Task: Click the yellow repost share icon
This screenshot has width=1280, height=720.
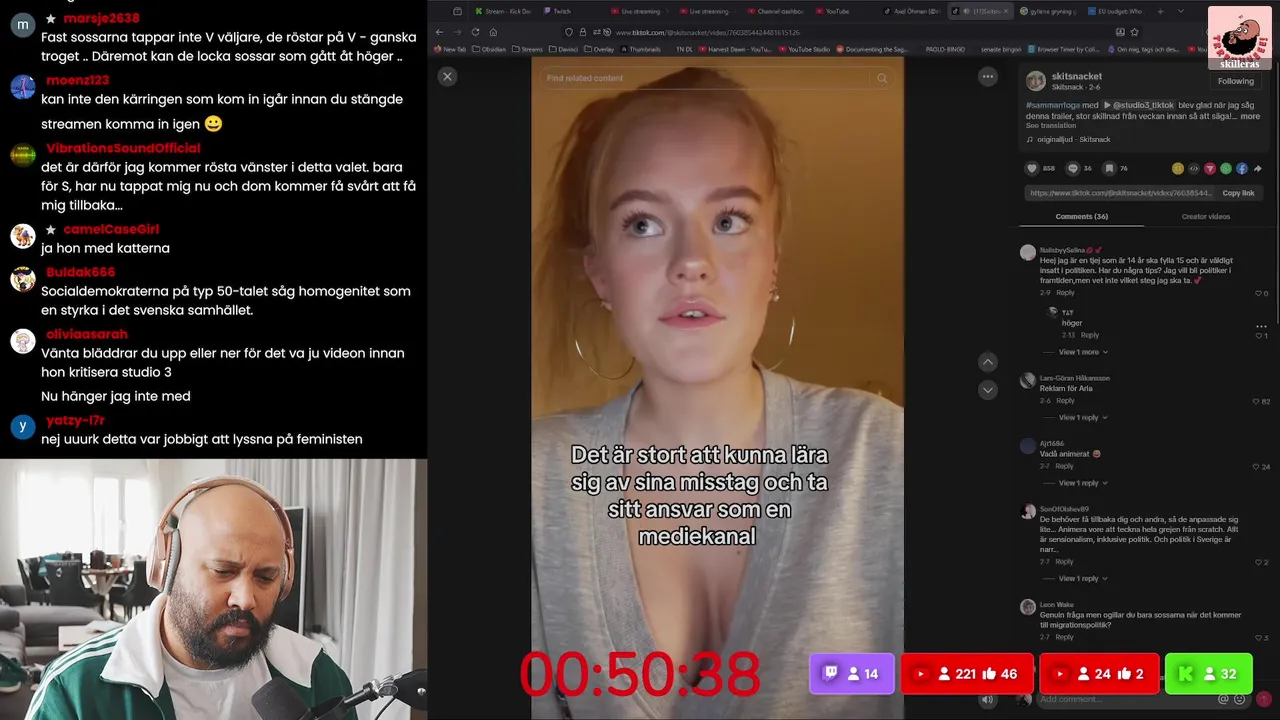Action: coord(1178,168)
